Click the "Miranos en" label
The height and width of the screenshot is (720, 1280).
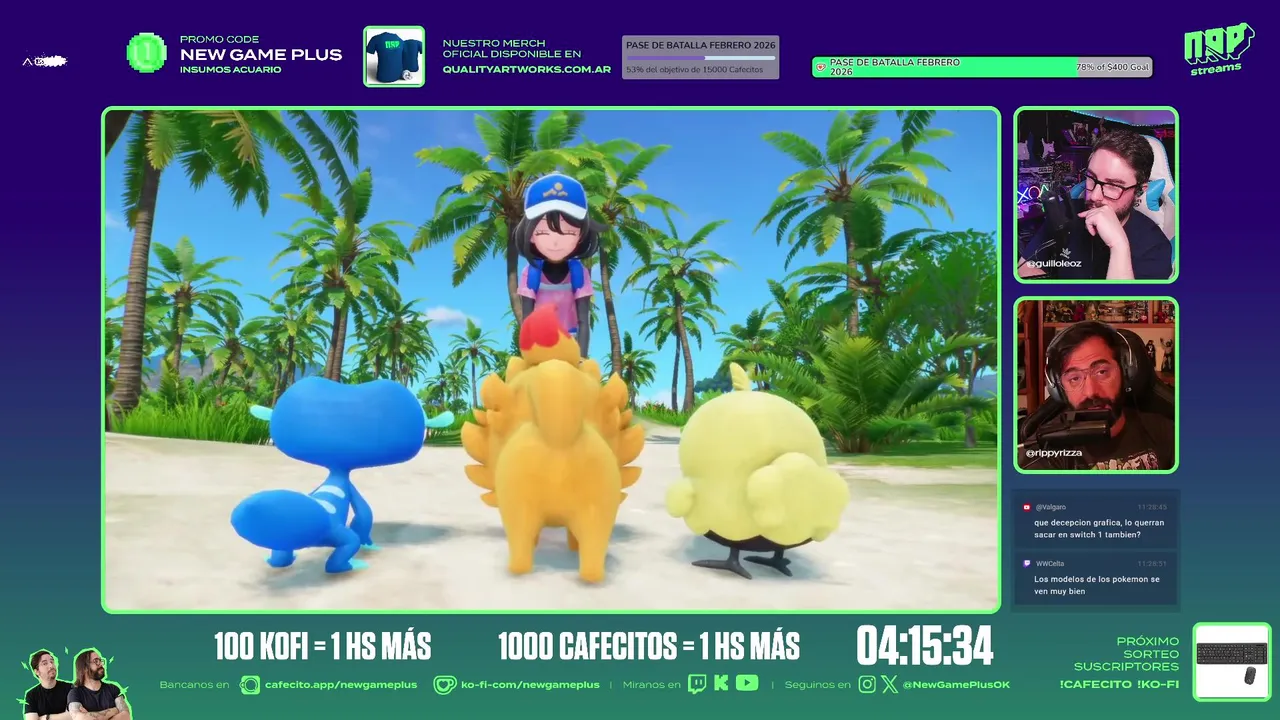coord(651,685)
